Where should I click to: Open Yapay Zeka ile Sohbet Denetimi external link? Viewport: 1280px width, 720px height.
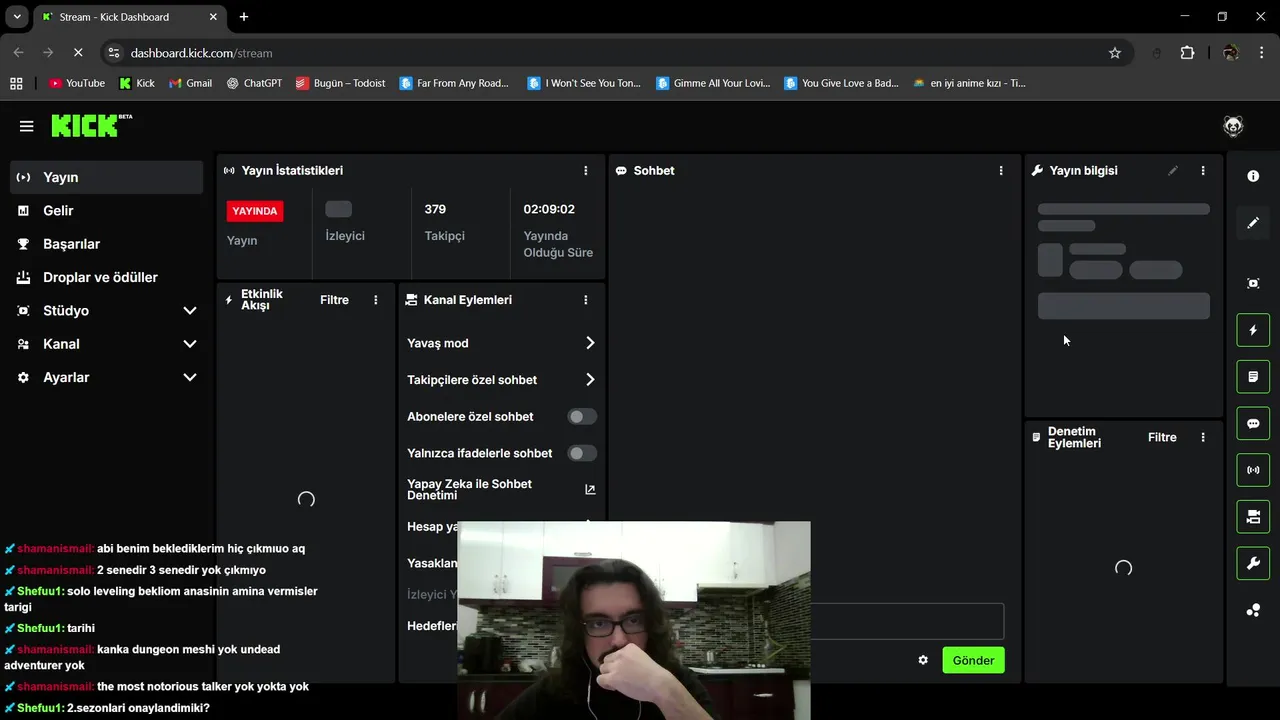pos(590,490)
